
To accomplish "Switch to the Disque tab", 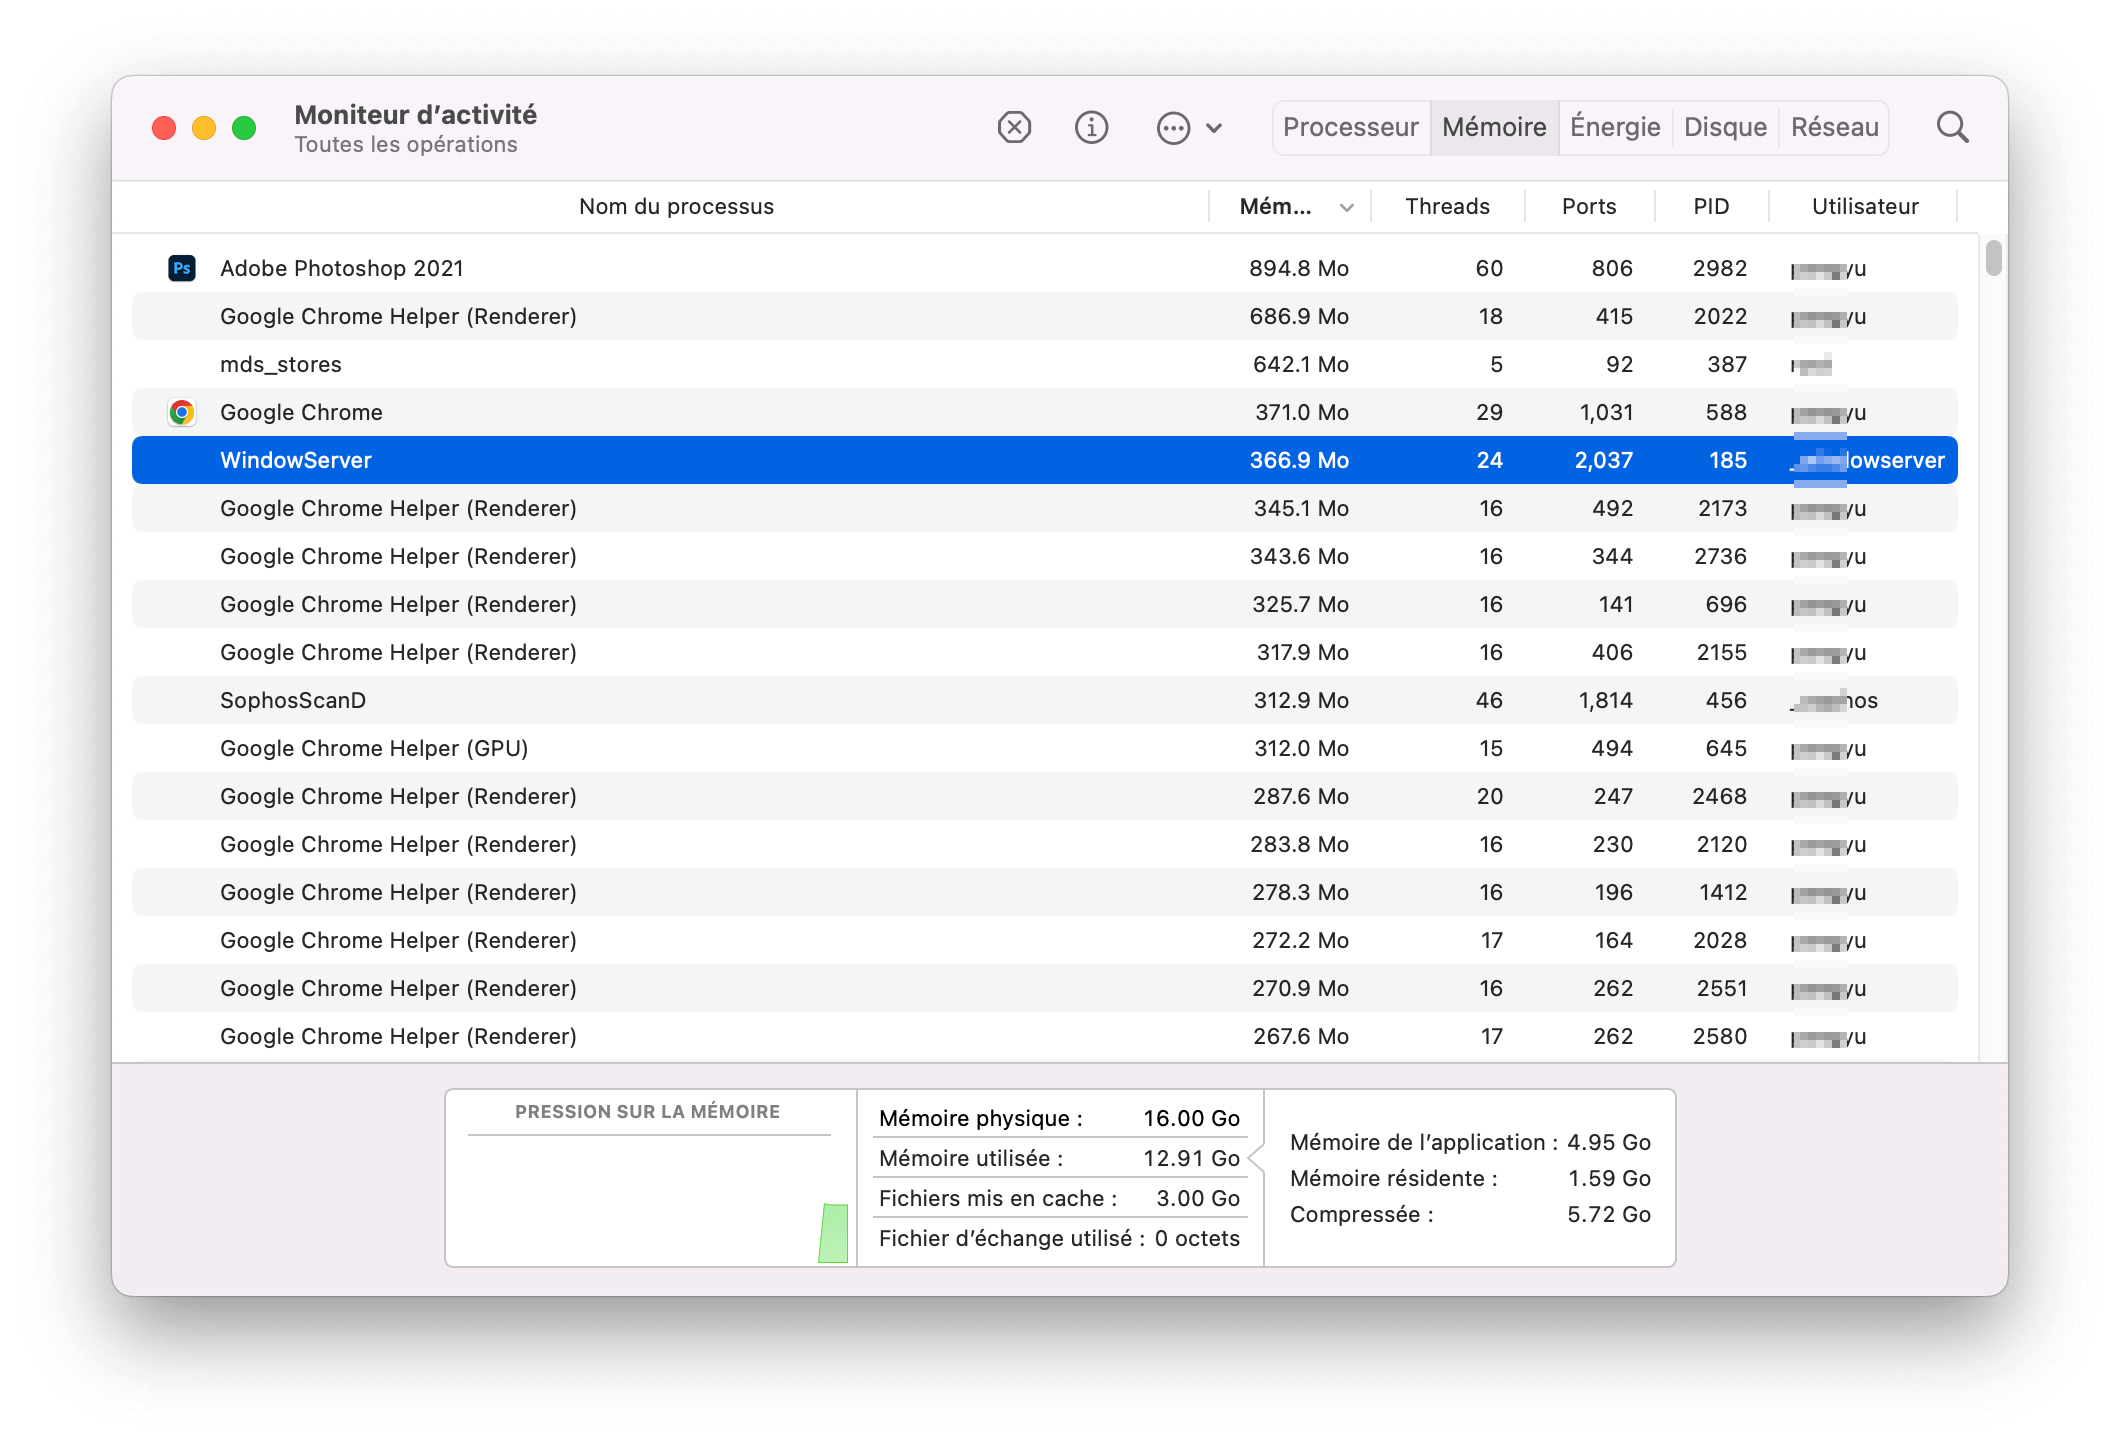I will point(1725,128).
